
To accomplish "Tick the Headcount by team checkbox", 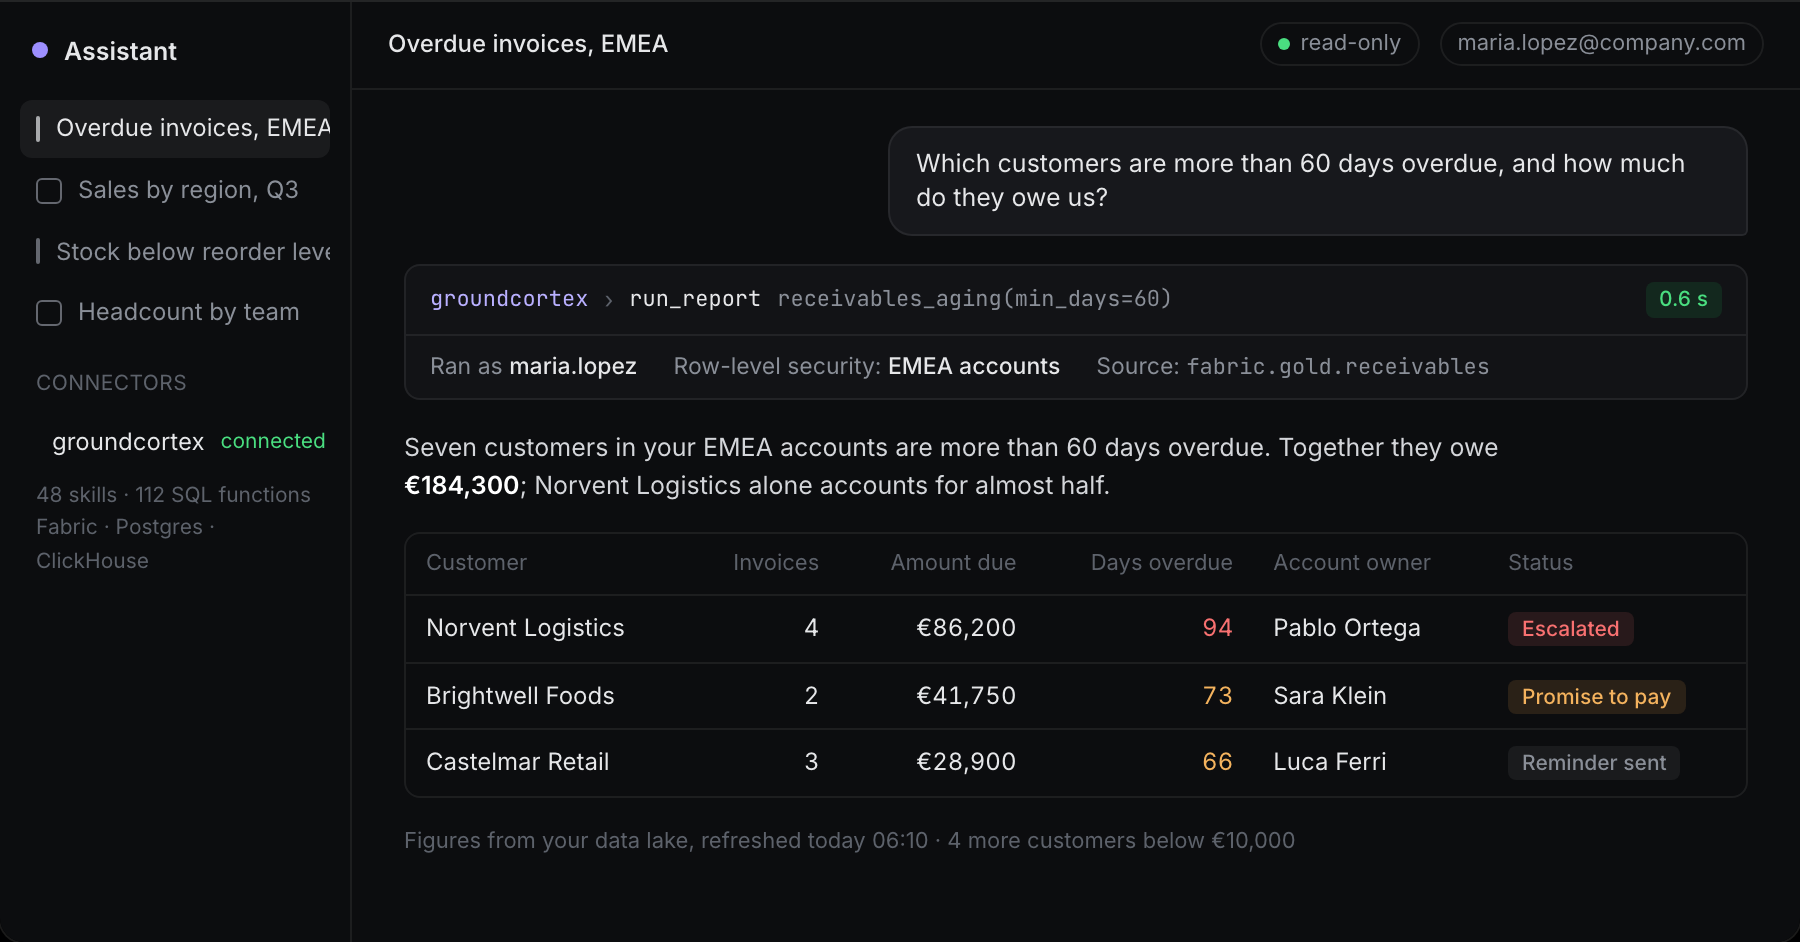I will pyautogui.click(x=49, y=313).
